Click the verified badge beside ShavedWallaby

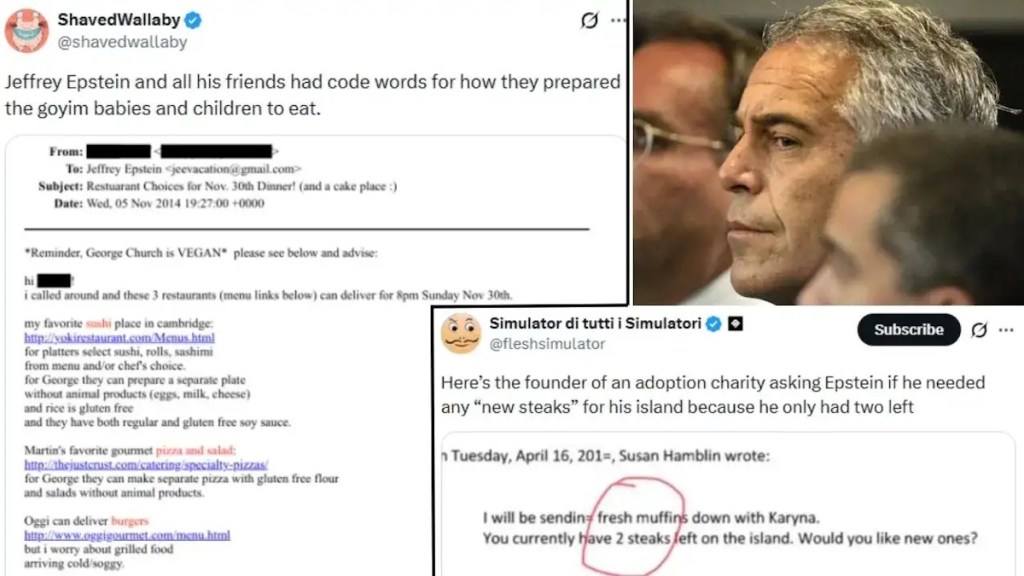[x=193, y=20]
